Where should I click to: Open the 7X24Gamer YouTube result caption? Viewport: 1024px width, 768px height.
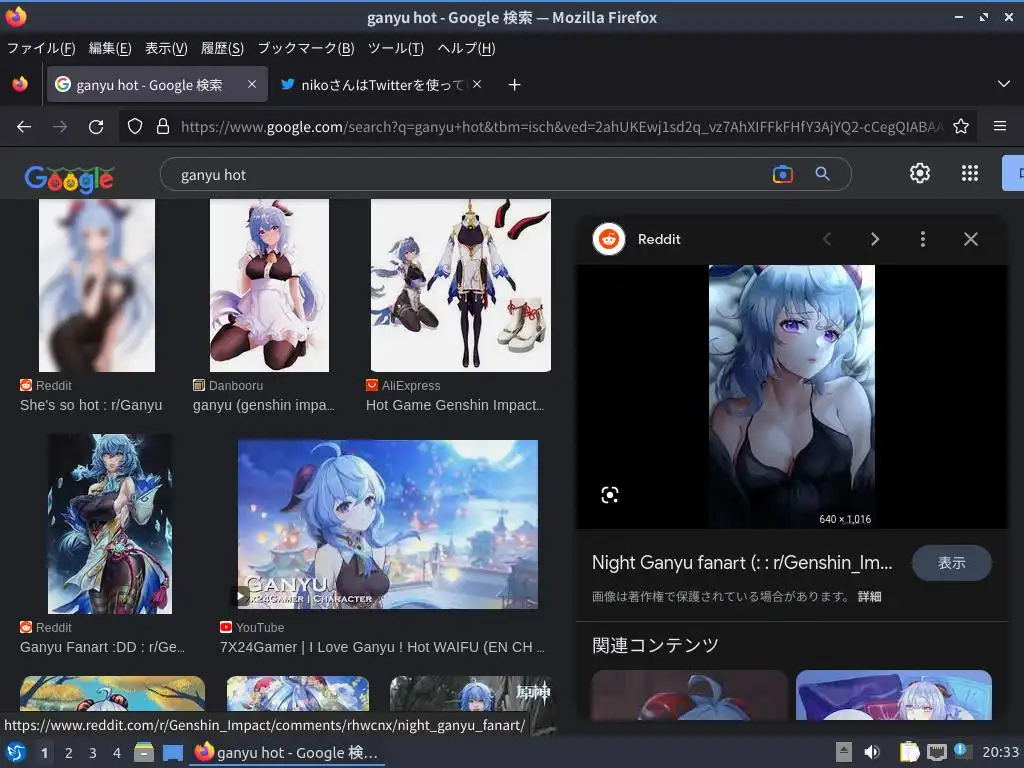click(381, 647)
